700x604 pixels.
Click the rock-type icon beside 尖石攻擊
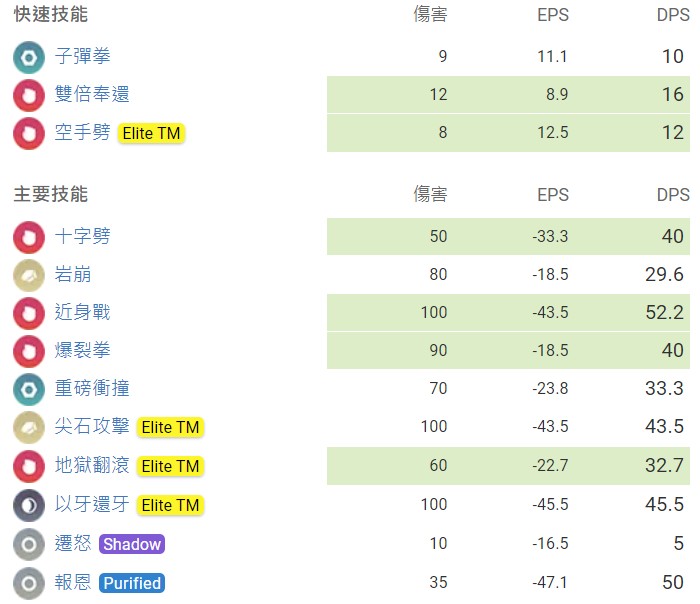pos(29,428)
